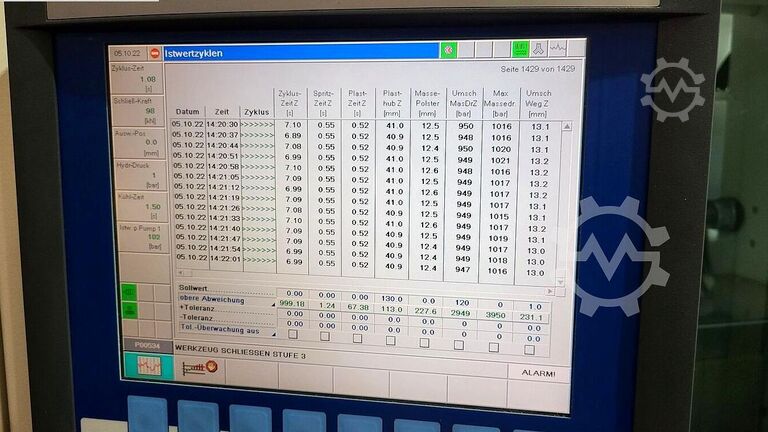Open the cyan process chart icon
The height and width of the screenshot is (432, 768).
(148, 367)
